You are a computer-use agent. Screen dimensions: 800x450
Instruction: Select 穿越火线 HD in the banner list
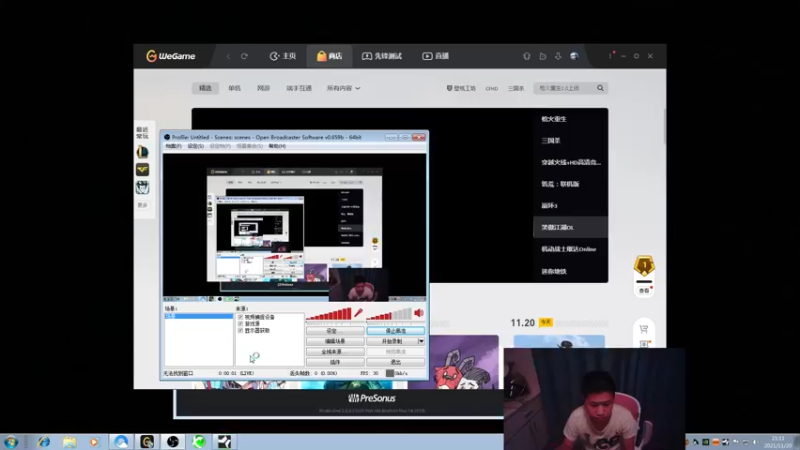571,162
